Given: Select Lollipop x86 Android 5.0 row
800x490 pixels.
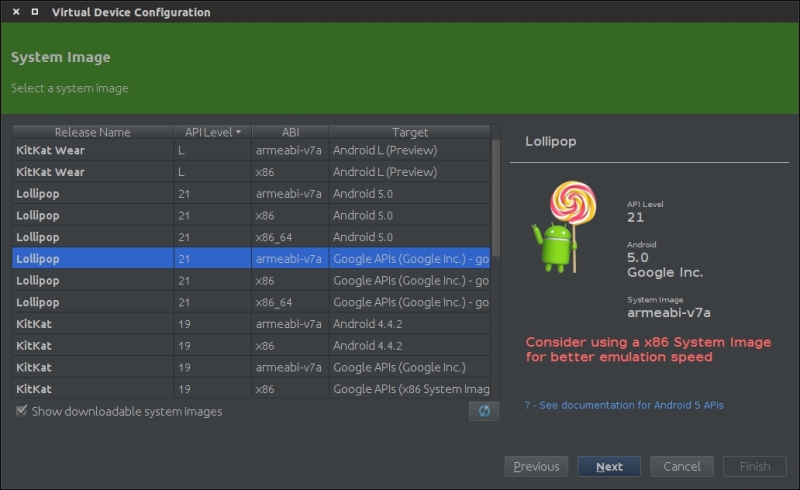Looking at the screenshot, I should [251, 215].
